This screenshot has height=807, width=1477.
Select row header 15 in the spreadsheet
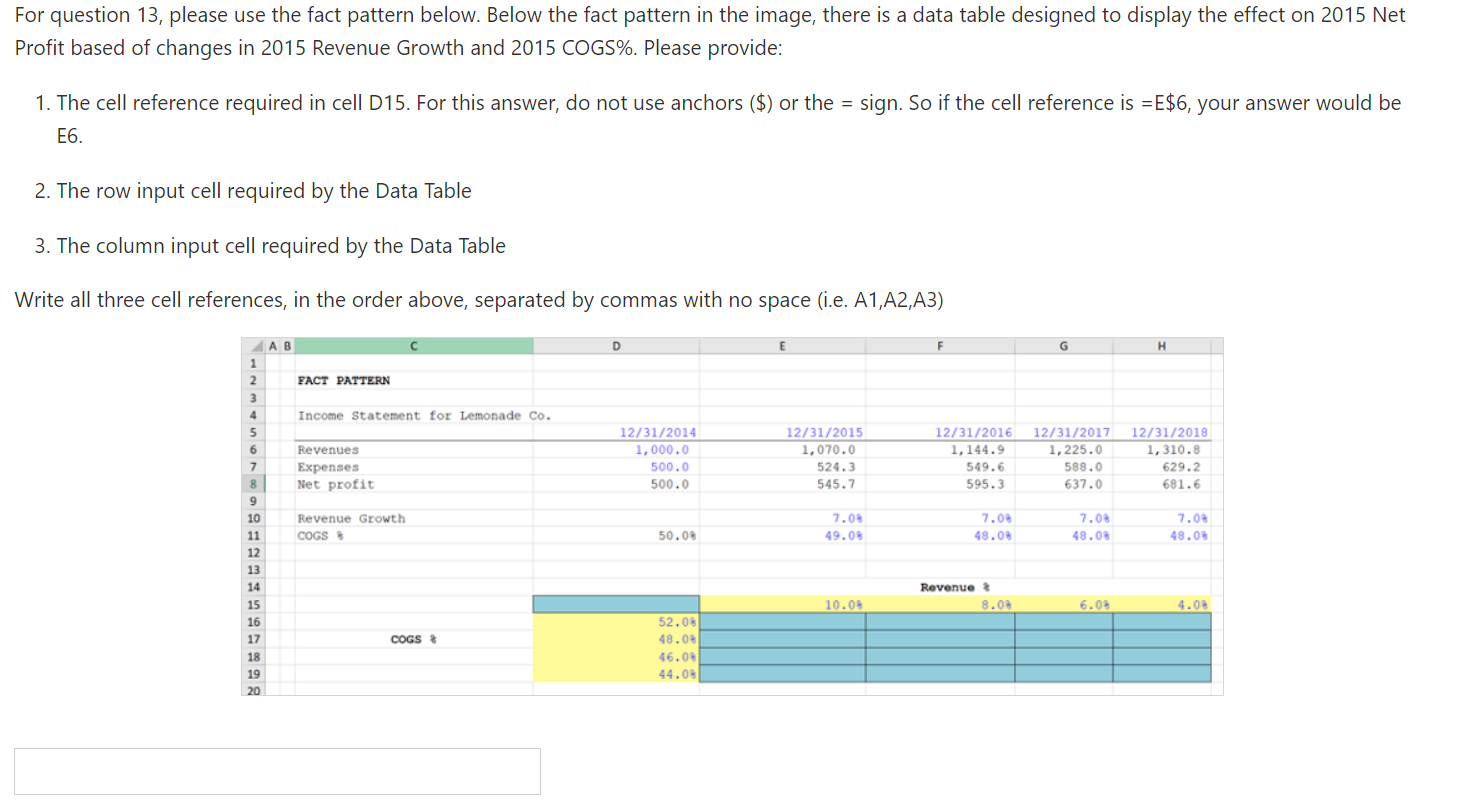[253, 604]
